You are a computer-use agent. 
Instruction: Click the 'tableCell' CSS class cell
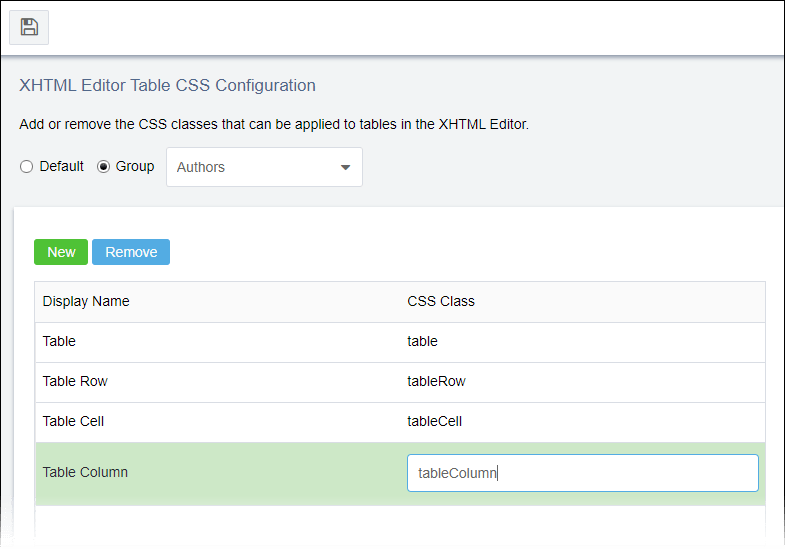click(x=583, y=422)
